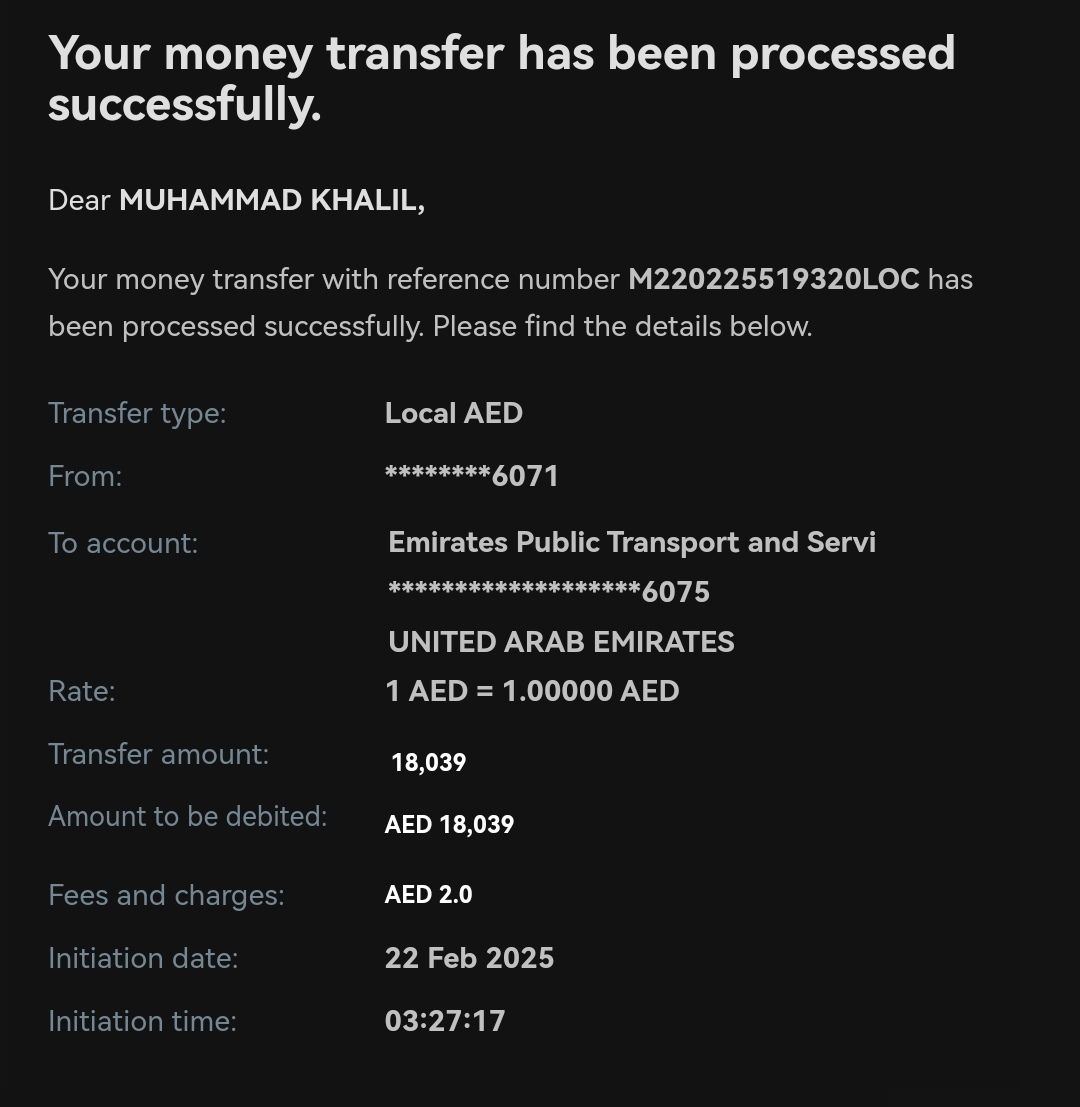Click the initiation time 03:27:17
The height and width of the screenshot is (1107, 1080).
(x=445, y=1021)
